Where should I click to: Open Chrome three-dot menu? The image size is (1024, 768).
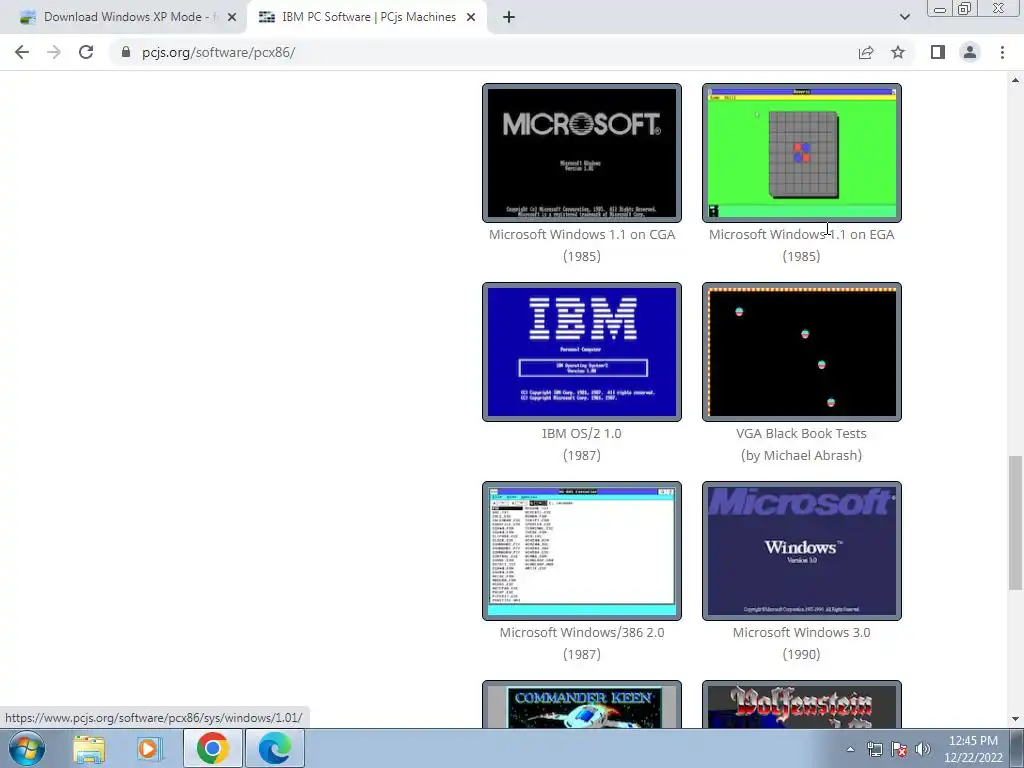click(x=1002, y=52)
